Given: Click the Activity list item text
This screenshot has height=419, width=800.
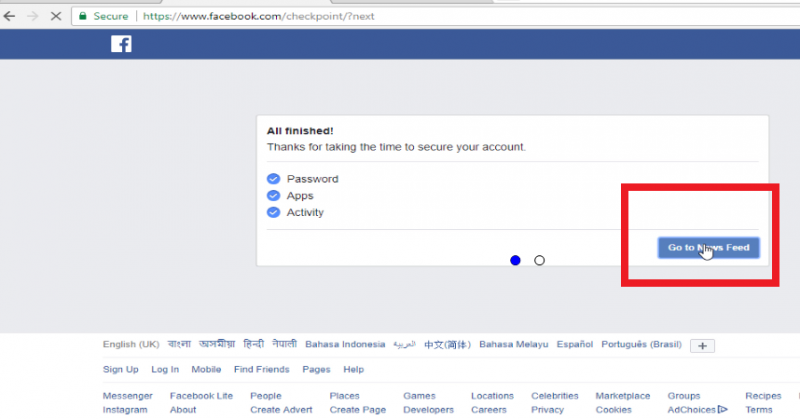Looking at the screenshot, I should pos(305,212).
